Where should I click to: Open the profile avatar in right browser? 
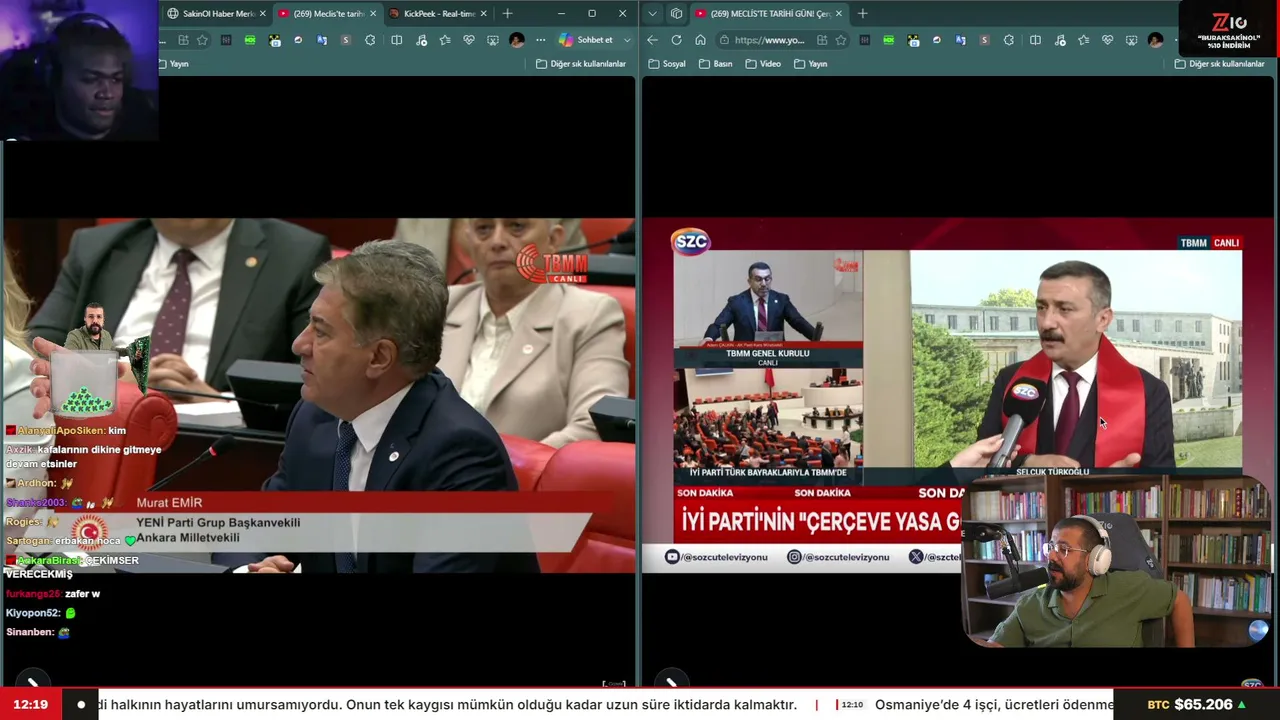click(x=1155, y=40)
